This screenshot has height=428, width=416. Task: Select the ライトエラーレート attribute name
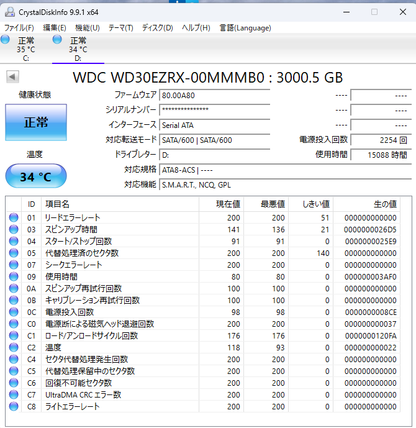click(x=72, y=406)
